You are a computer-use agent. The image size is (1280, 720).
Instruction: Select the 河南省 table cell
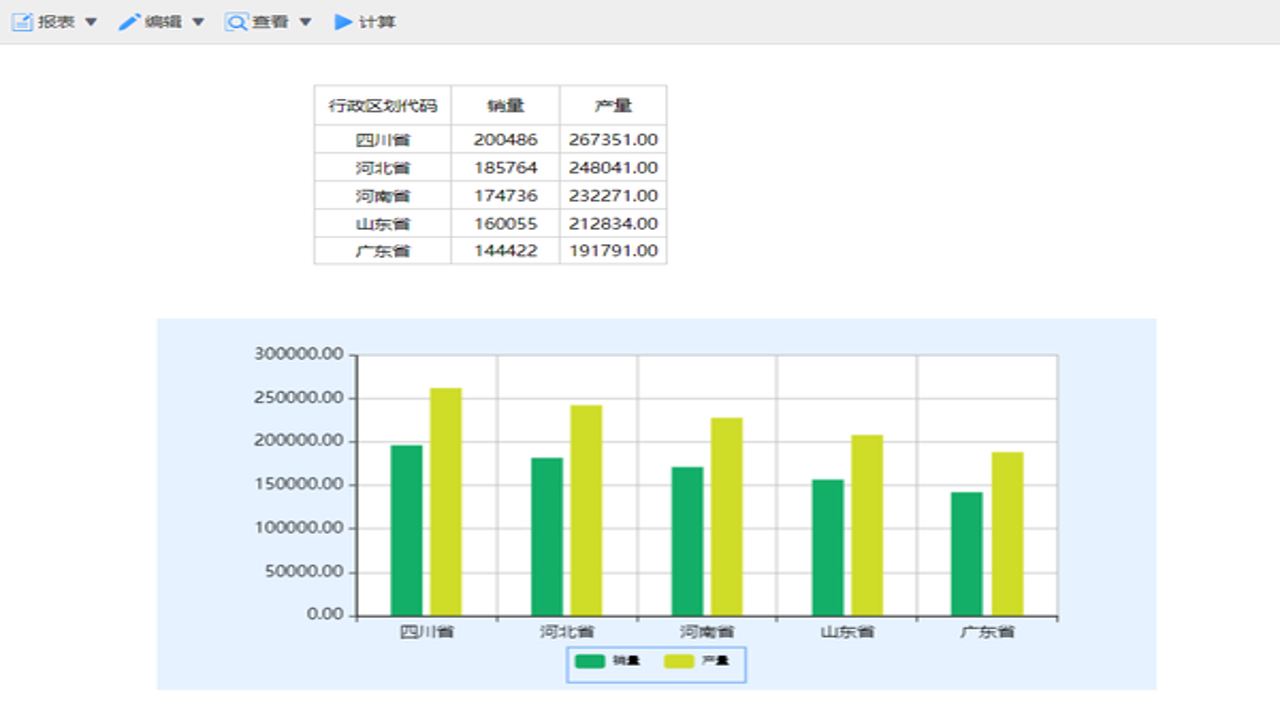(x=383, y=196)
